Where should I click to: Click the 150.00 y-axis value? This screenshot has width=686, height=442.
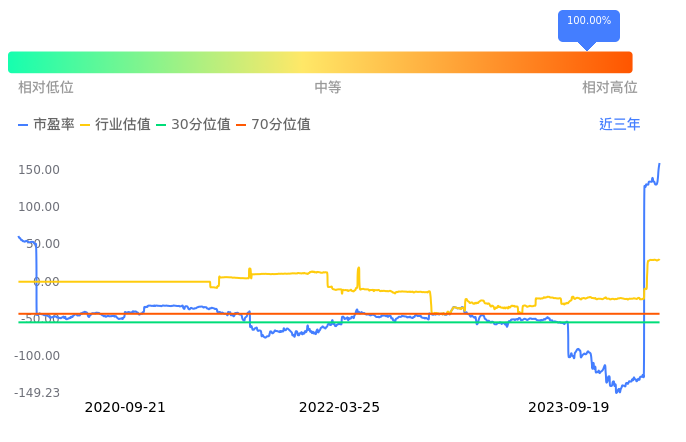(39, 170)
